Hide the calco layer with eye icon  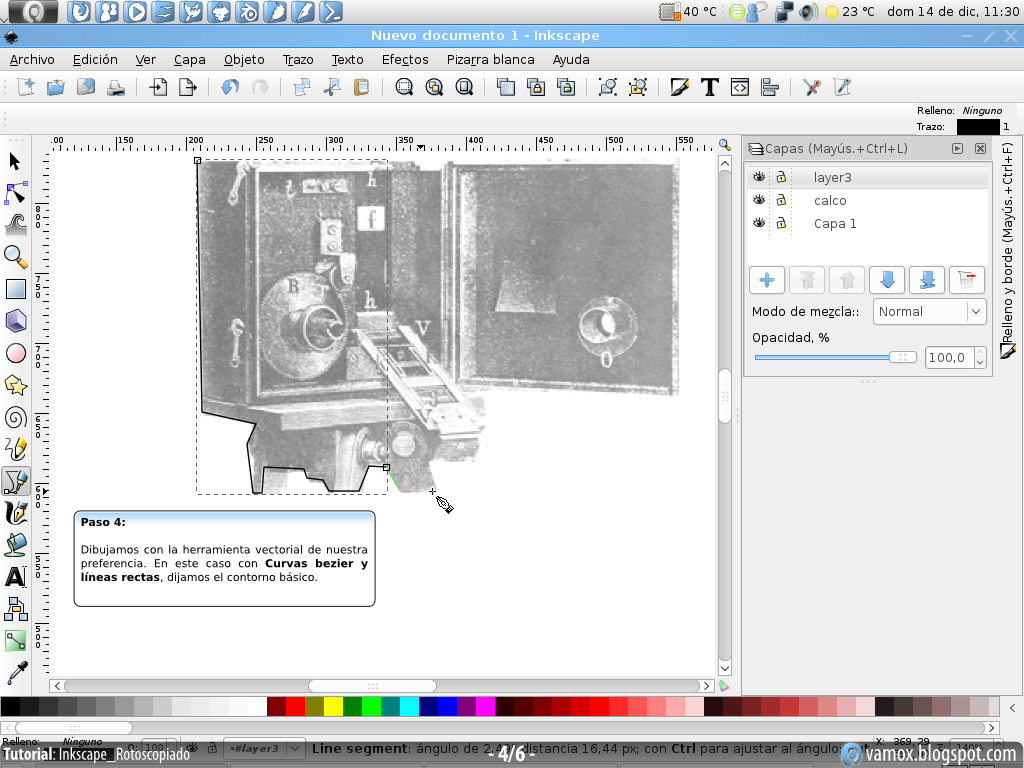[x=758, y=200]
